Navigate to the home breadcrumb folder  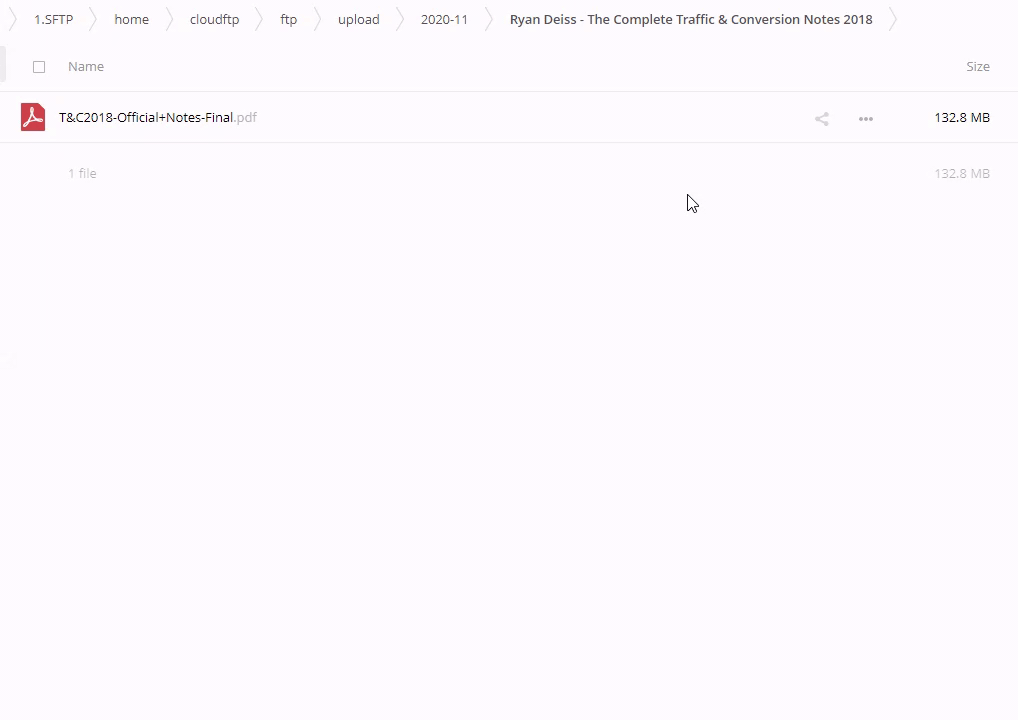click(131, 19)
